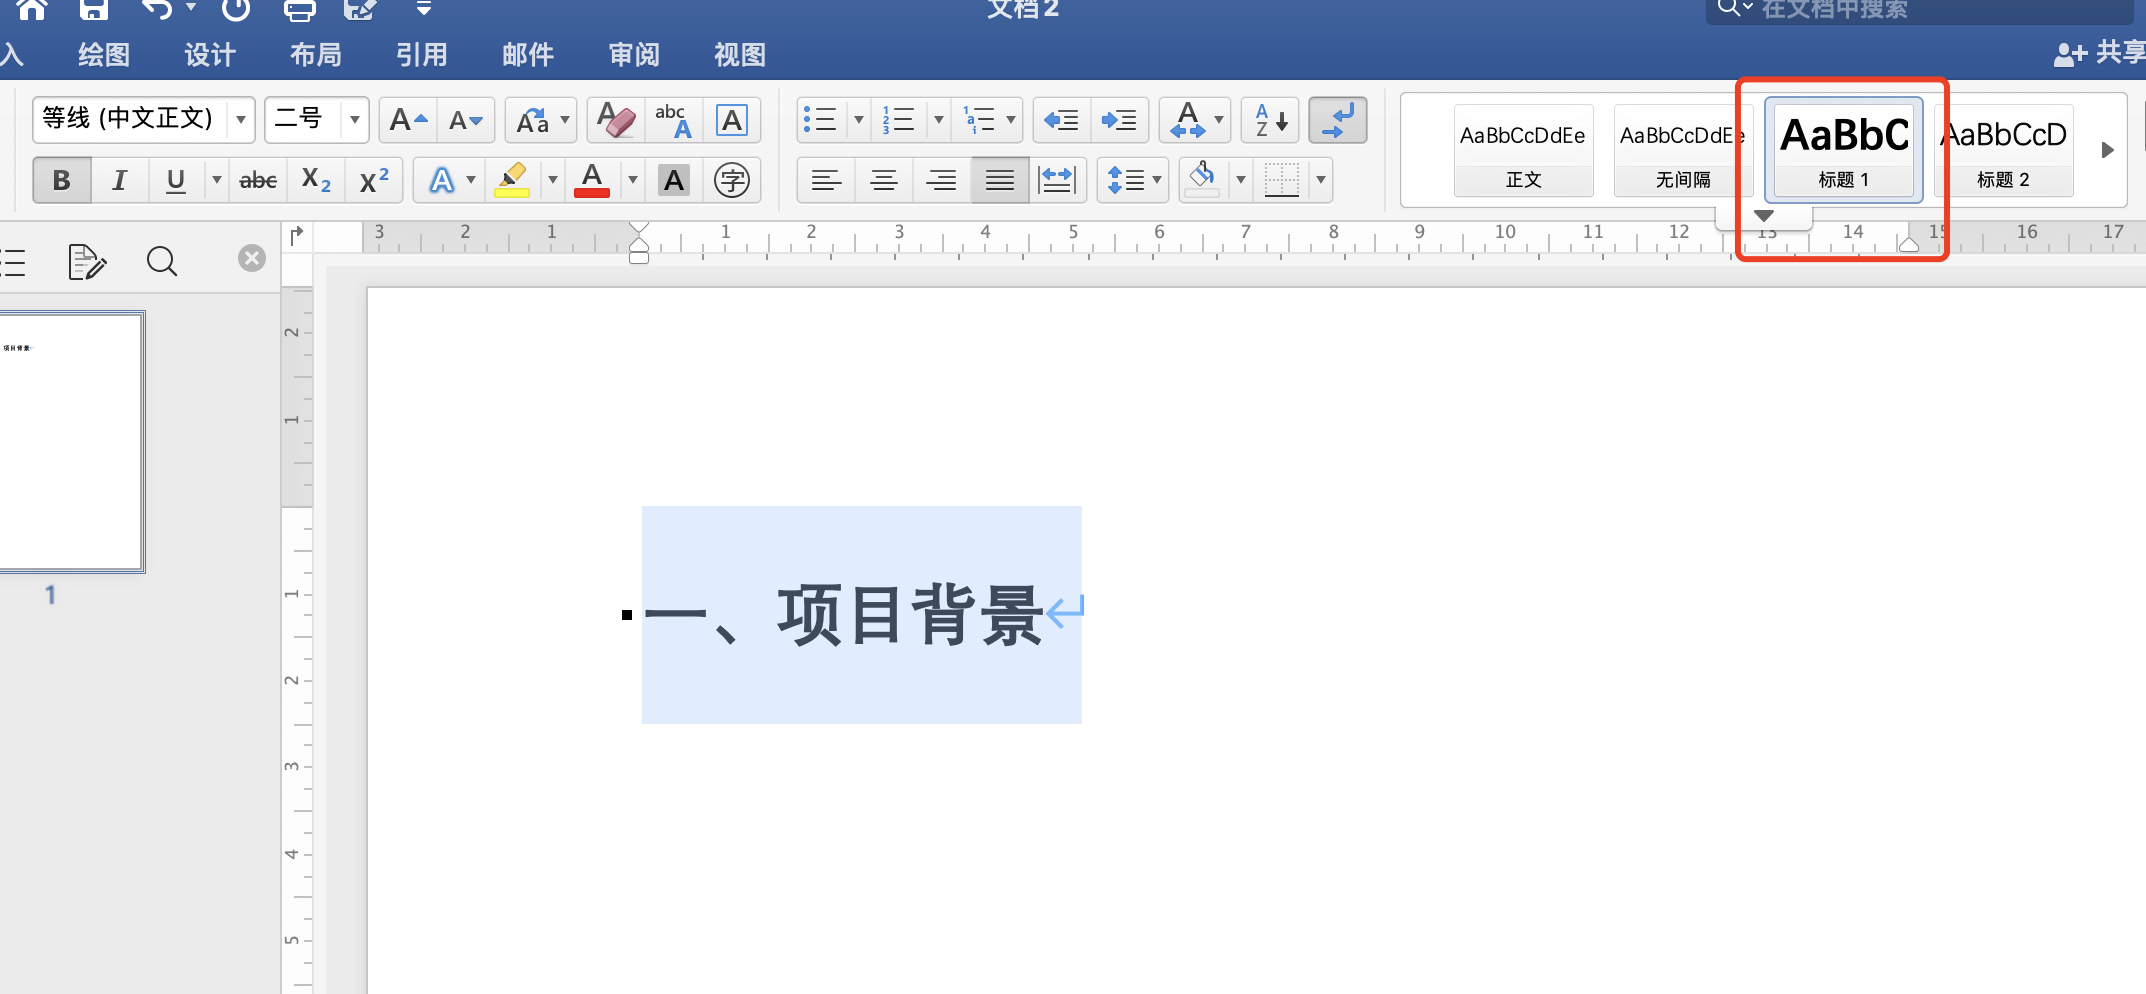Toggle show paragraph marks
This screenshot has width=2146, height=994.
click(1337, 121)
